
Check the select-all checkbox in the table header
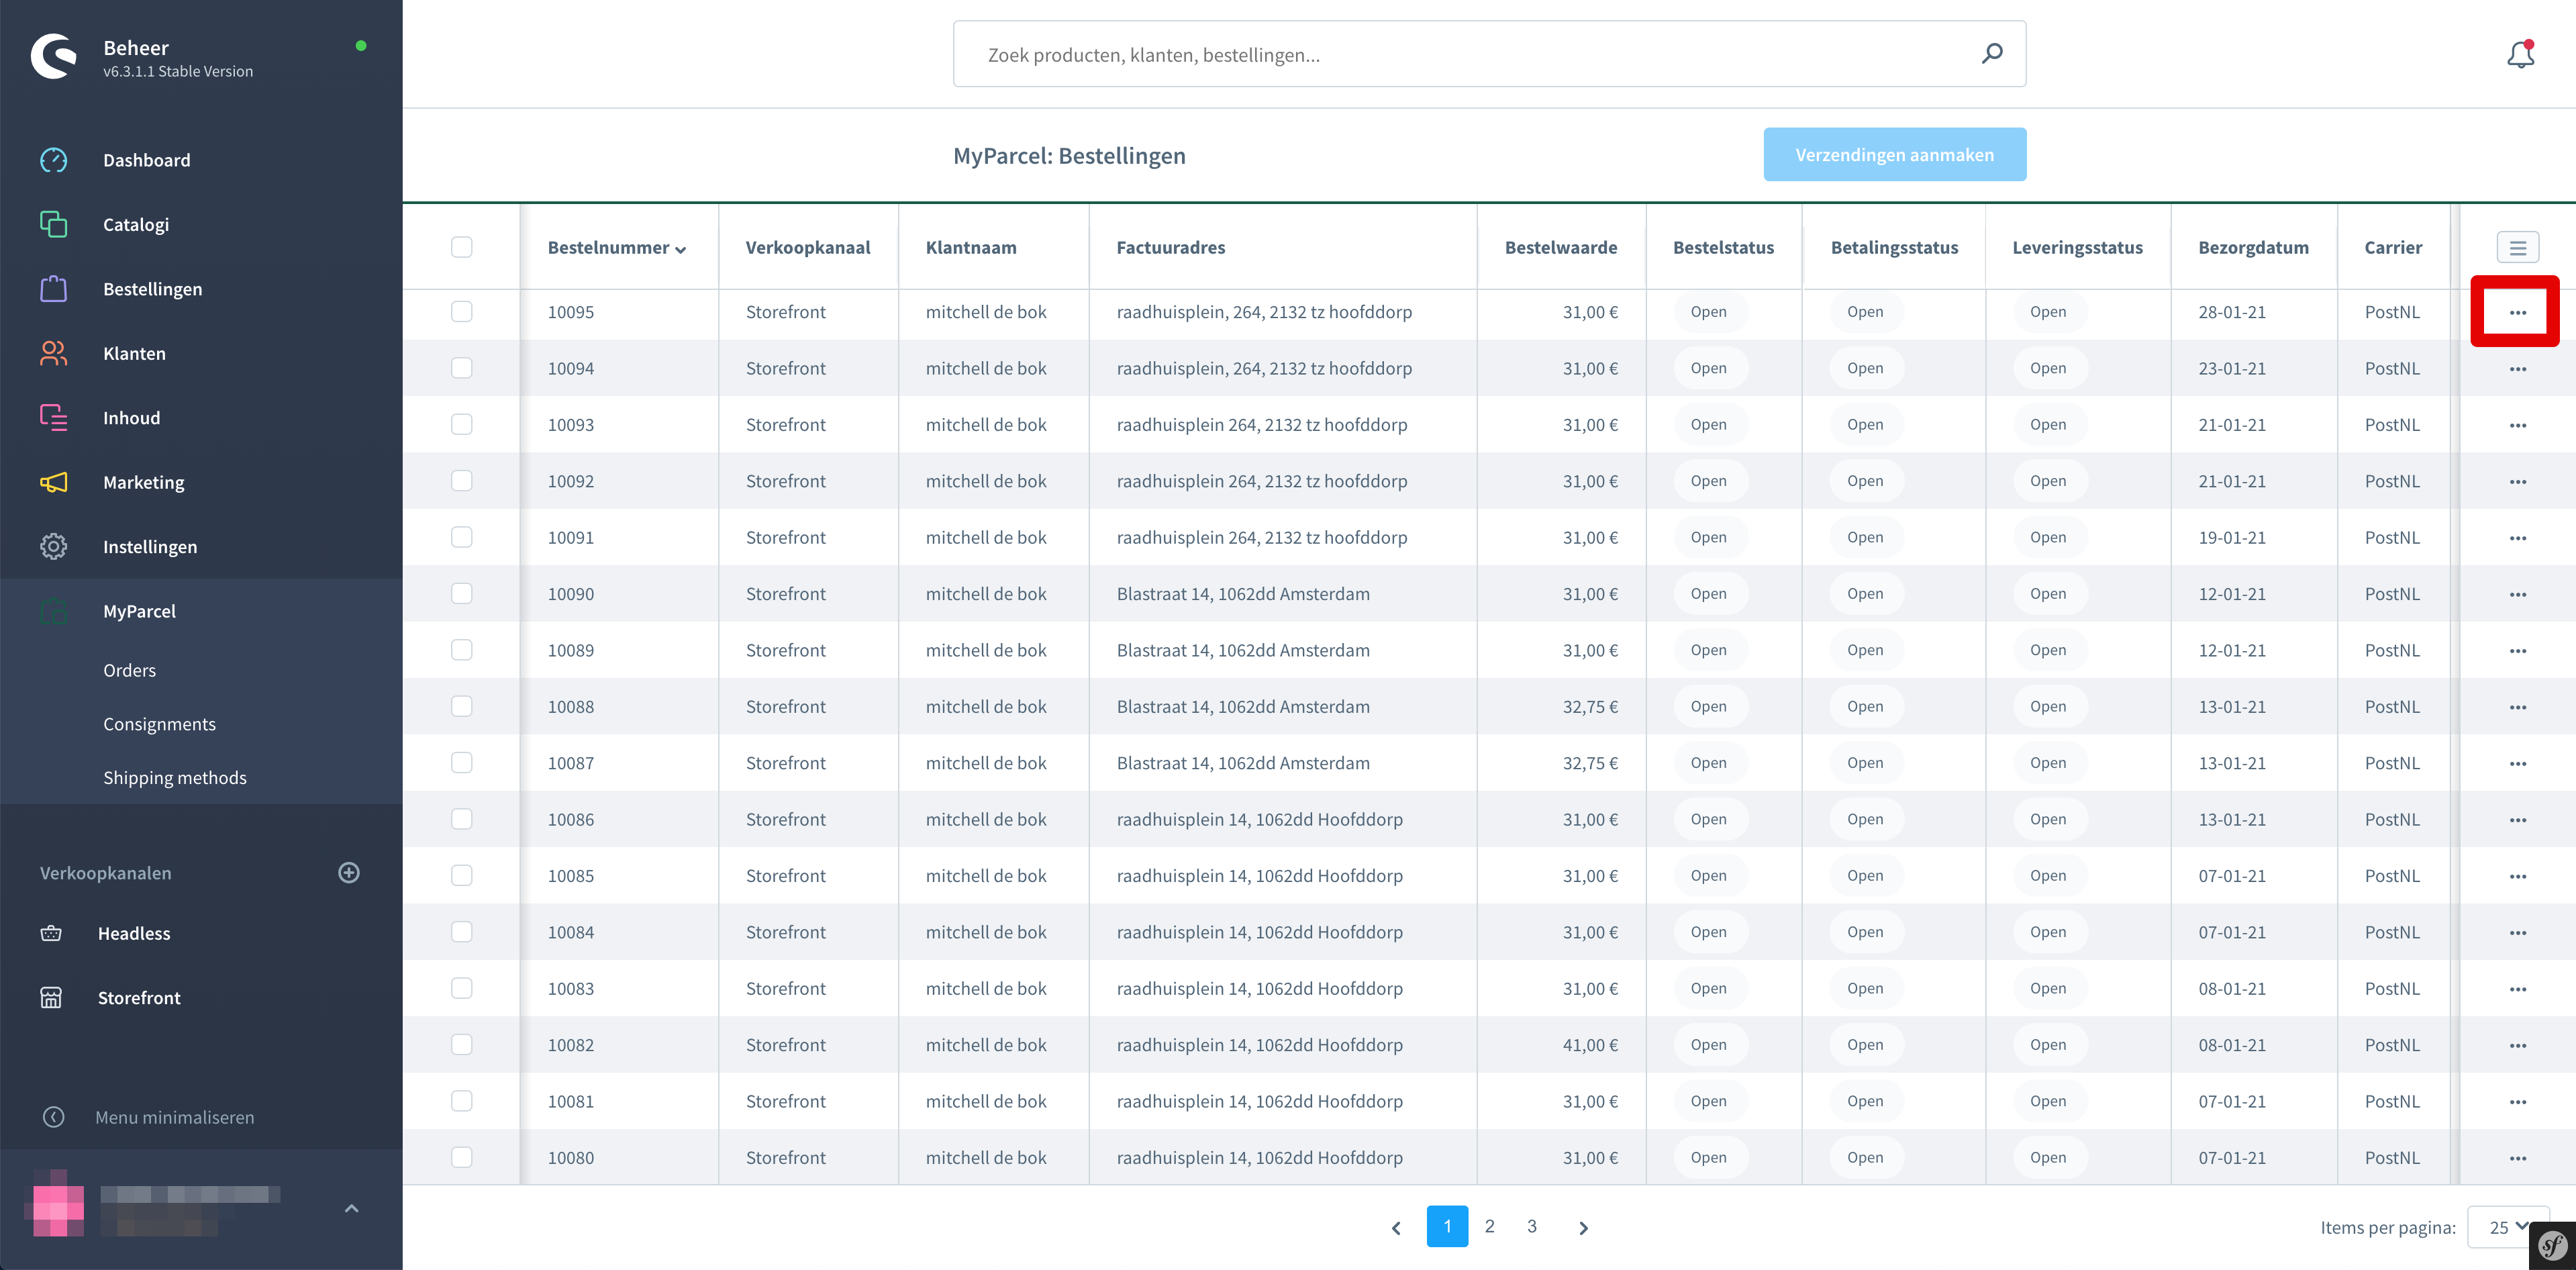point(462,246)
